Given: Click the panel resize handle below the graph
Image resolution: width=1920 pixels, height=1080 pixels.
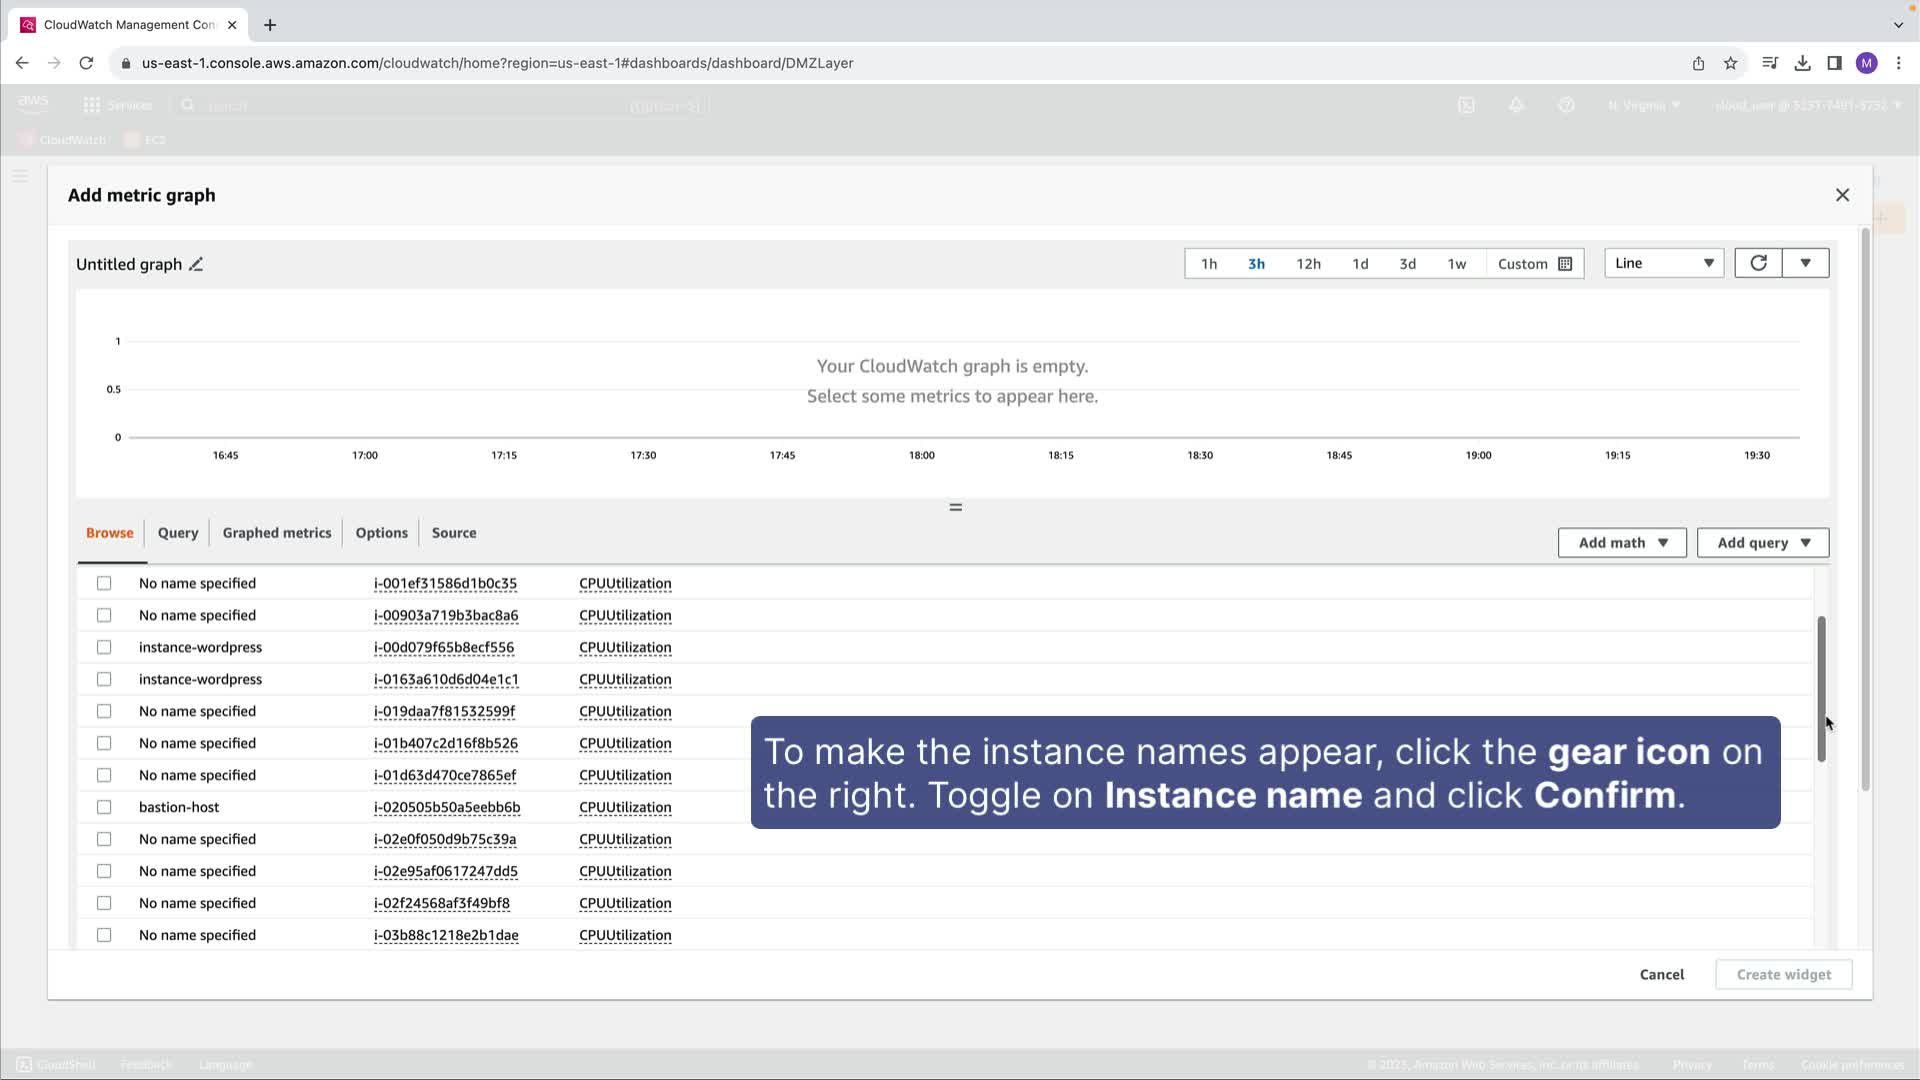Looking at the screenshot, I should [x=955, y=507].
